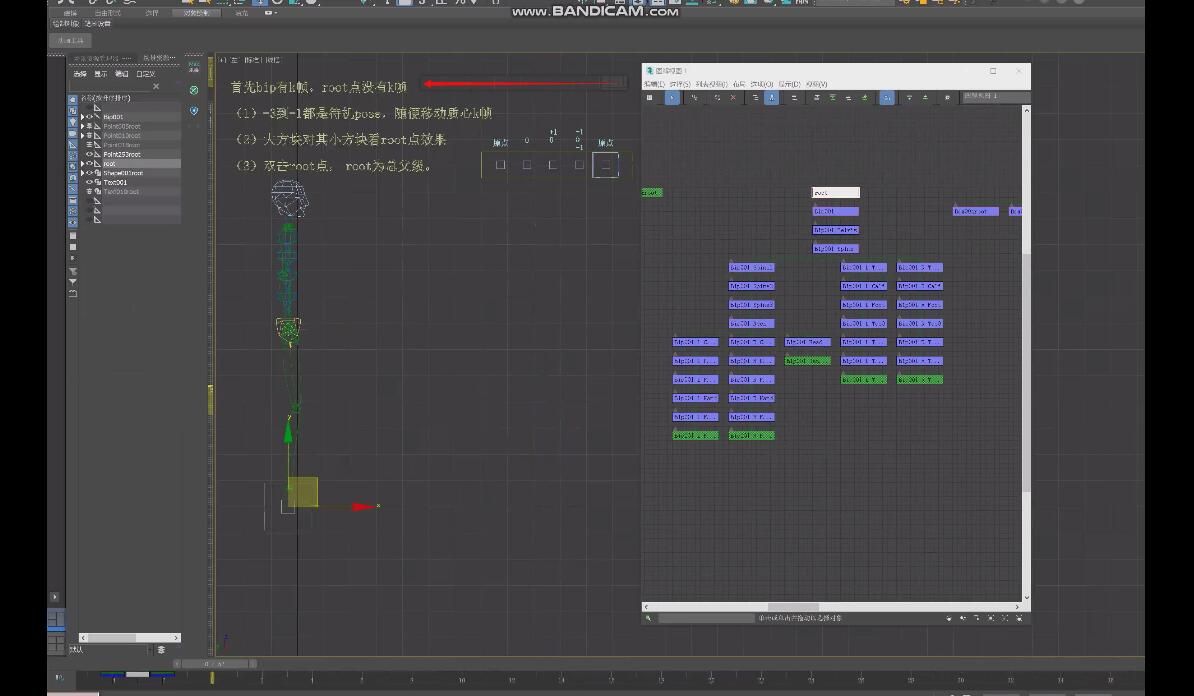
Task: Activate the Pan tool in Schematic View
Action: 949,618
